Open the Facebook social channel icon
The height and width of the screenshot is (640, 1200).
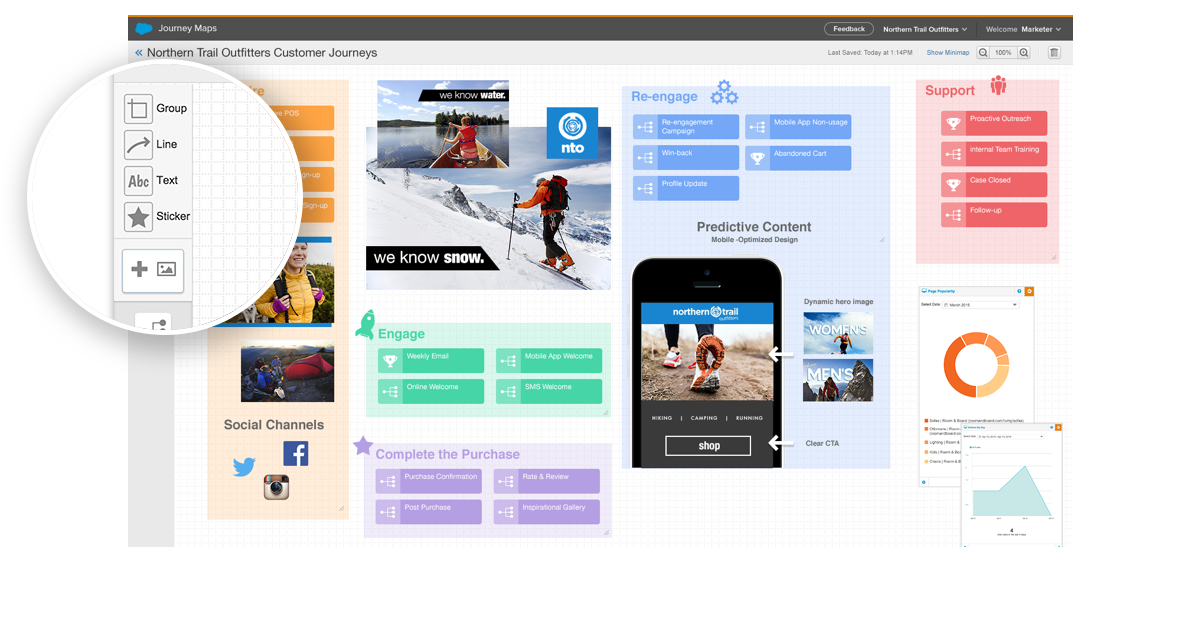click(x=295, y=453)
